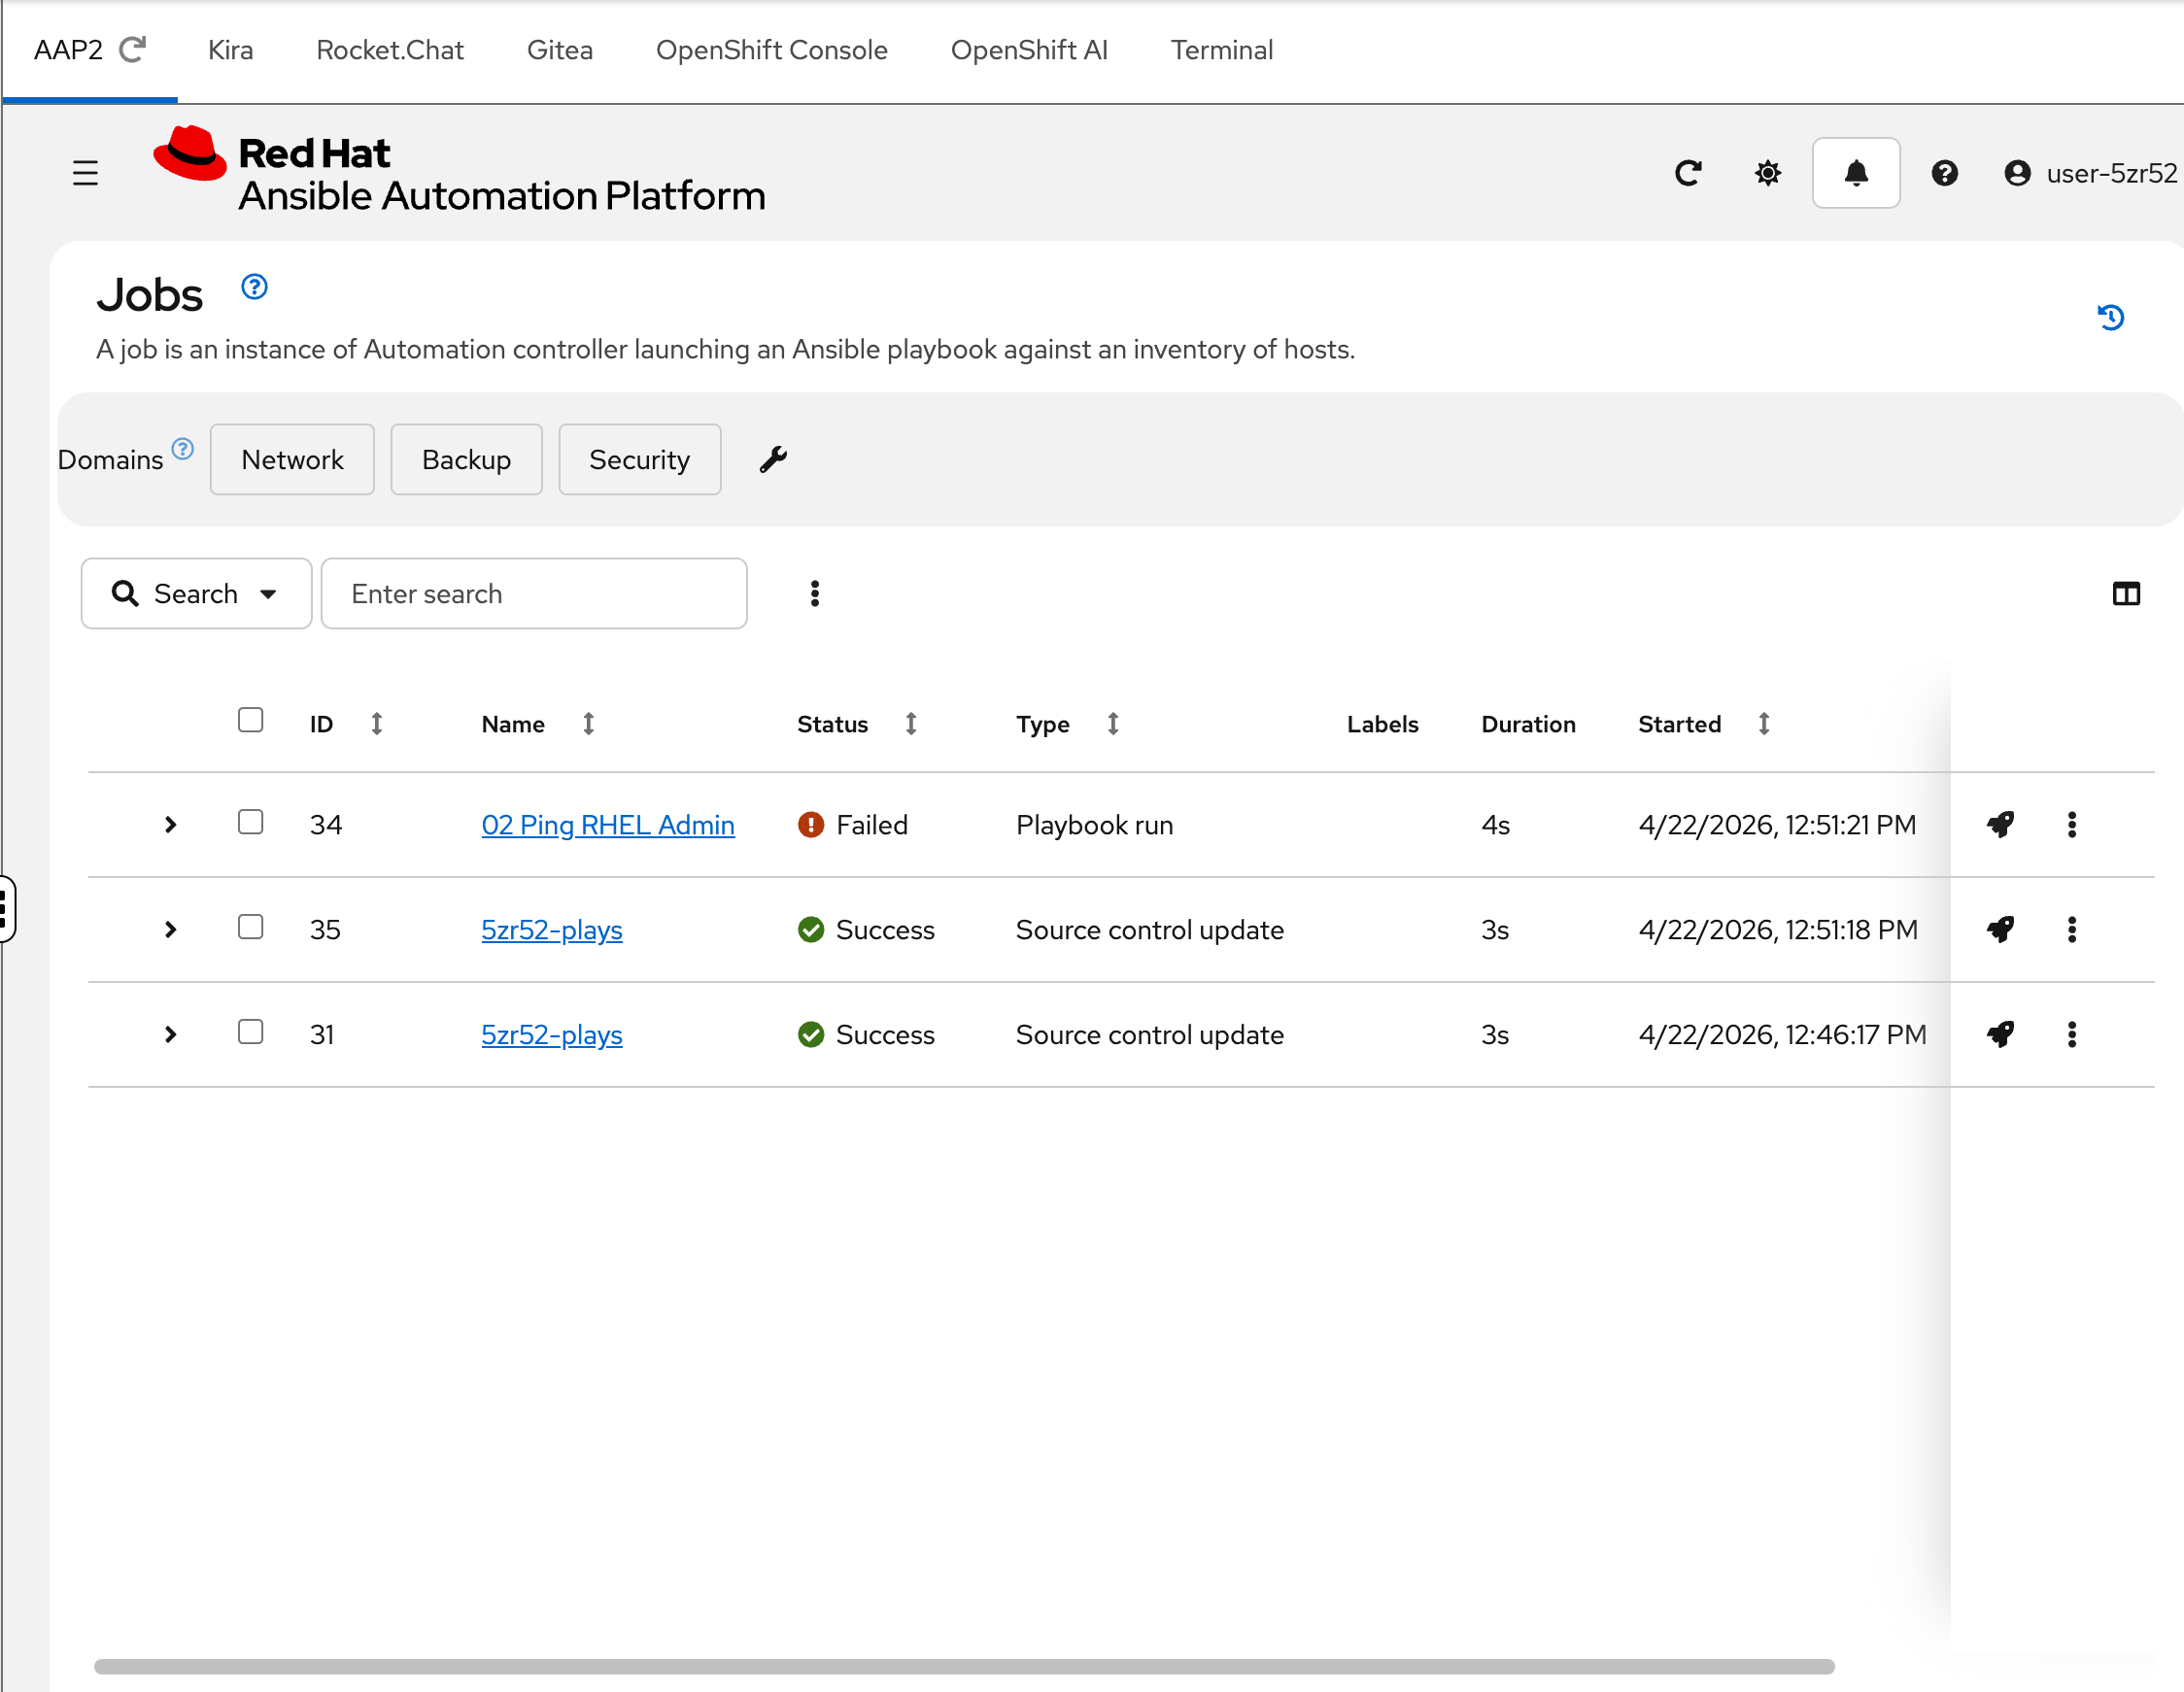Viewport: 2184px width, 1692px height.
Task: Click the 4s duration cell
Action: click(x=1495, y=825)
